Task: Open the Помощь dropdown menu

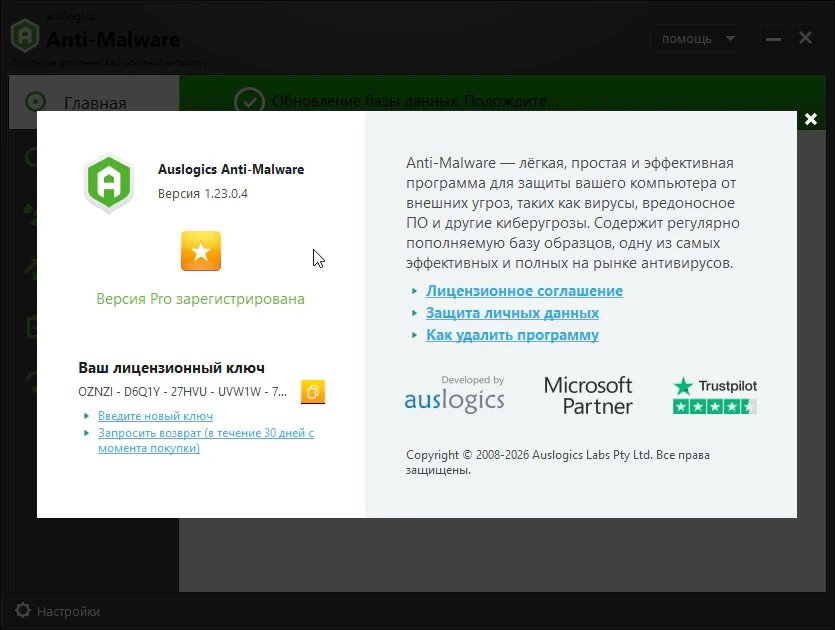Action: pyautogui.click(x=694, y=39)
